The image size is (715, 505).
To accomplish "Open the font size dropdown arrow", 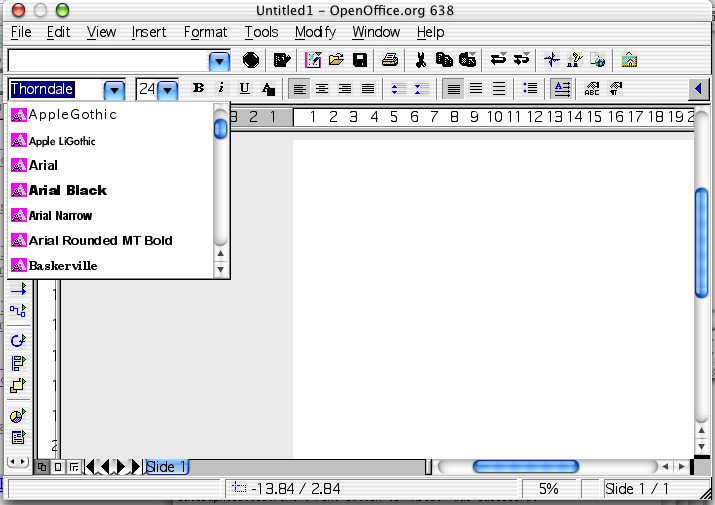I will pos(168,90).
